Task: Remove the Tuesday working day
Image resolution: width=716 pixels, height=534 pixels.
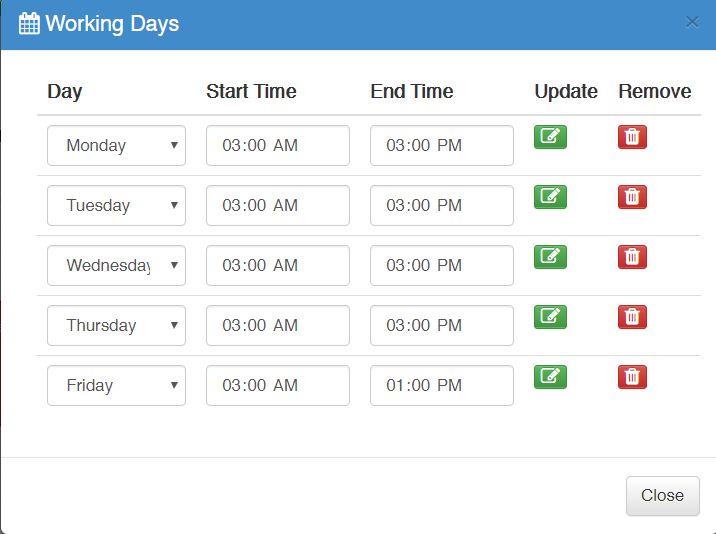Action: click(632, 197)
